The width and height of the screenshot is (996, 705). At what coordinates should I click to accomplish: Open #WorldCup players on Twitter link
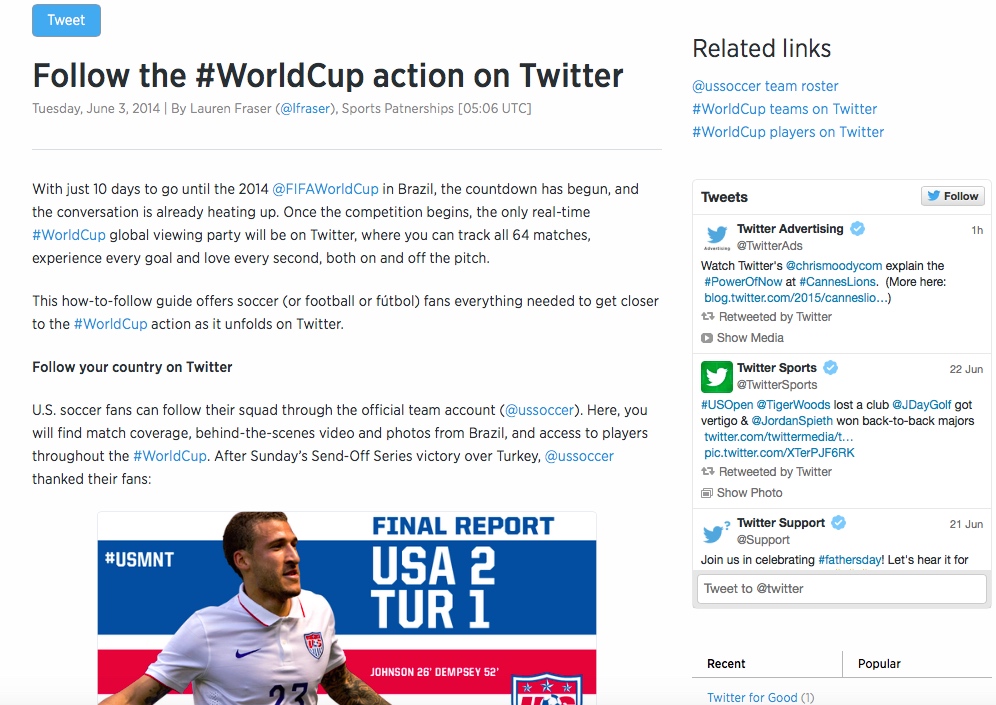[788, 132]
